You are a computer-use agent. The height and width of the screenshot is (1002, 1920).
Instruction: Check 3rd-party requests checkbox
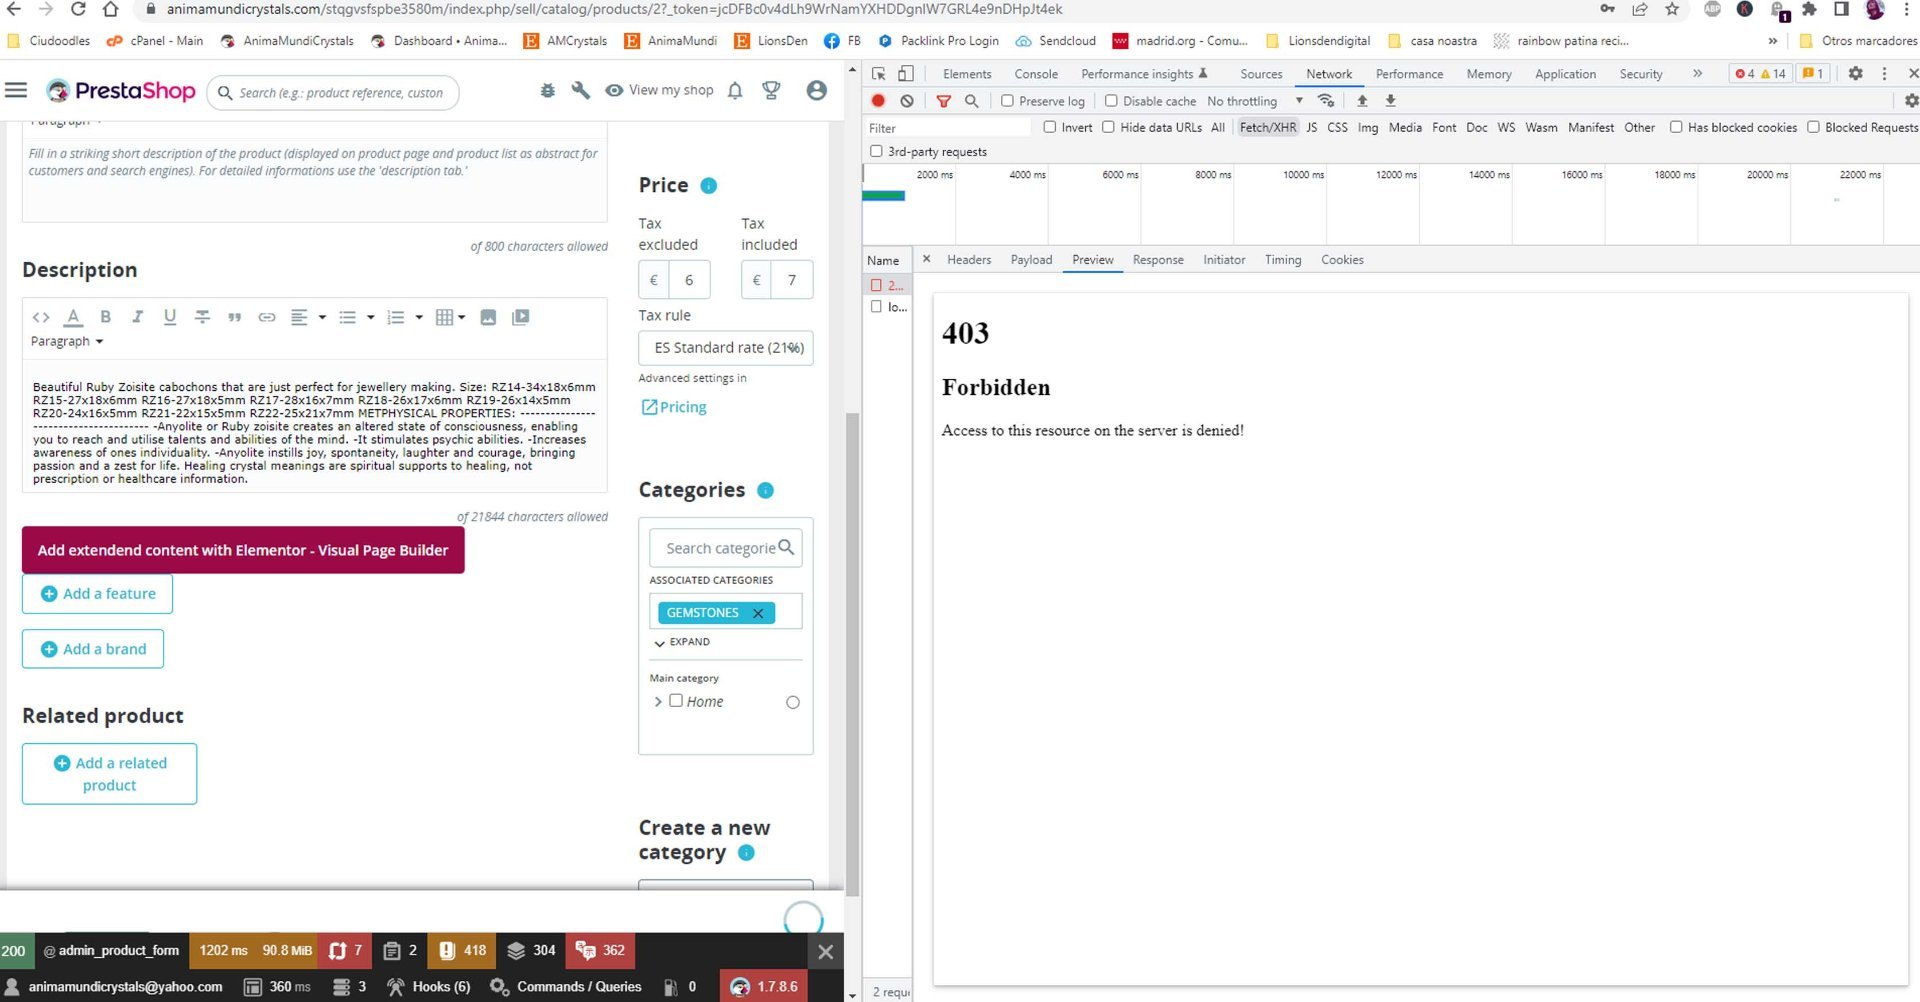[x=876, y=151]
